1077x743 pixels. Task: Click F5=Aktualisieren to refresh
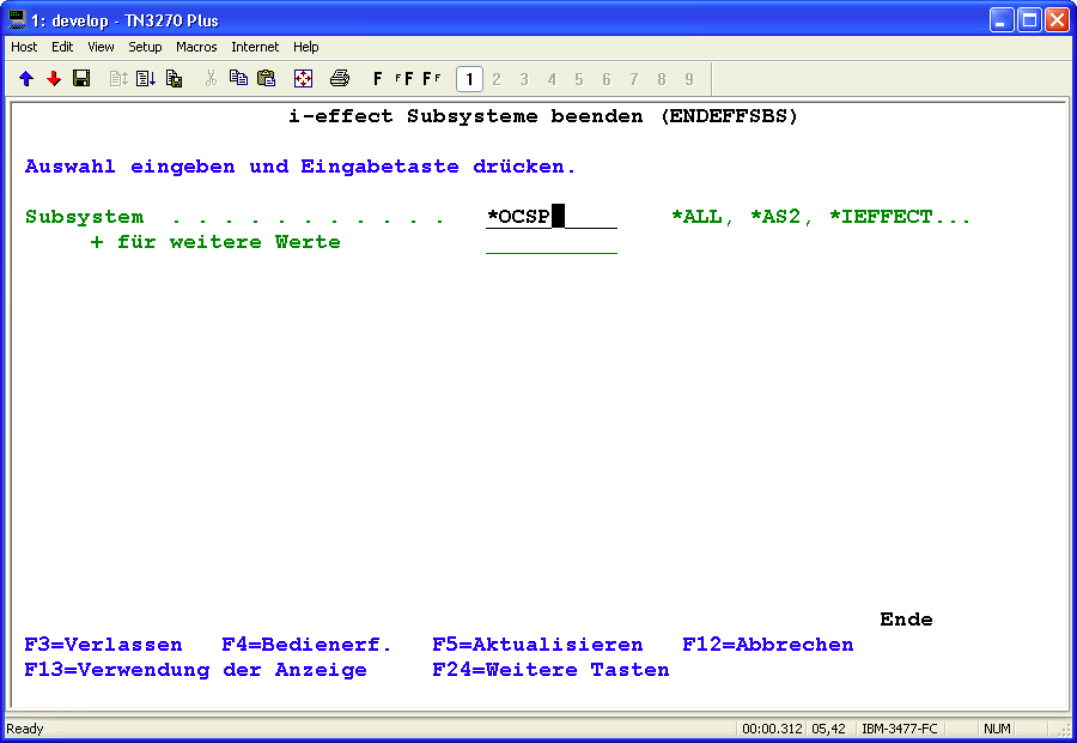coord(537,645)
